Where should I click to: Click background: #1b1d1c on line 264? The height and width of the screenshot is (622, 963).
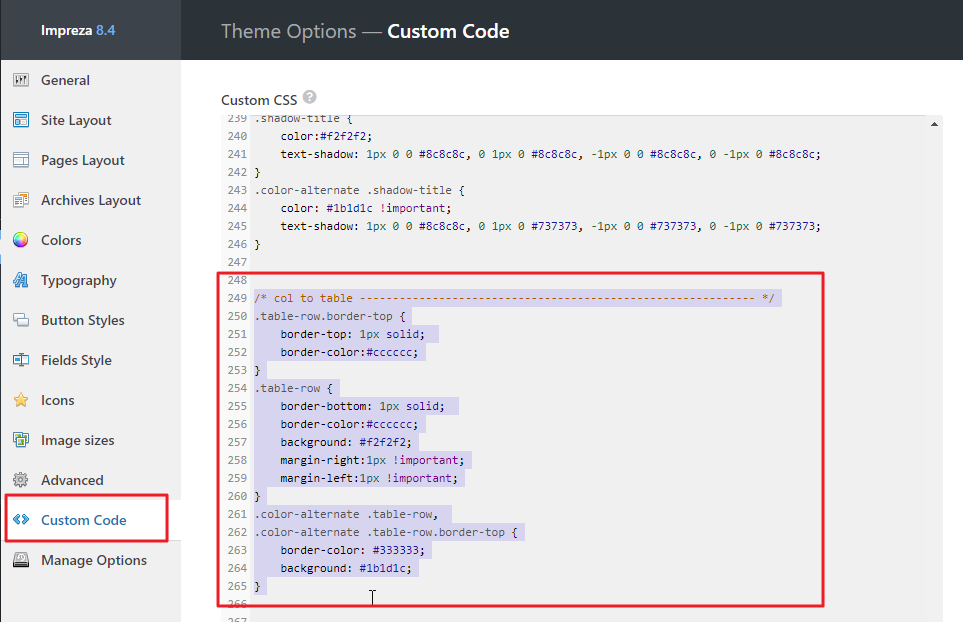346,568
